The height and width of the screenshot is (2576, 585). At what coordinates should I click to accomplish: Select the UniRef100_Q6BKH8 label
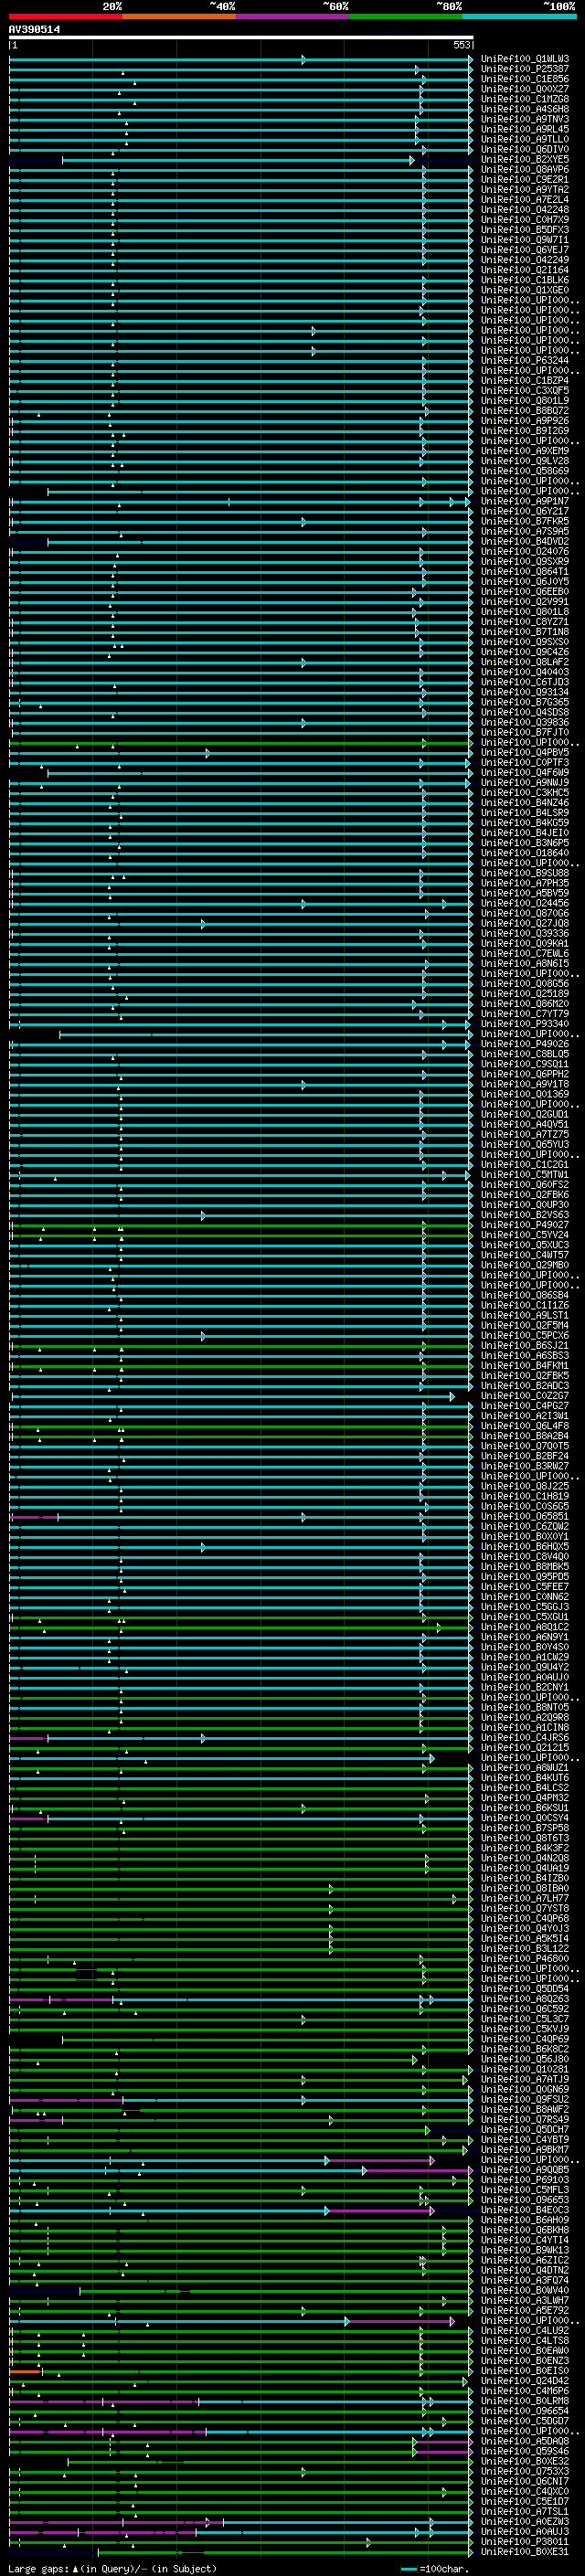[x=525, y=2229]
